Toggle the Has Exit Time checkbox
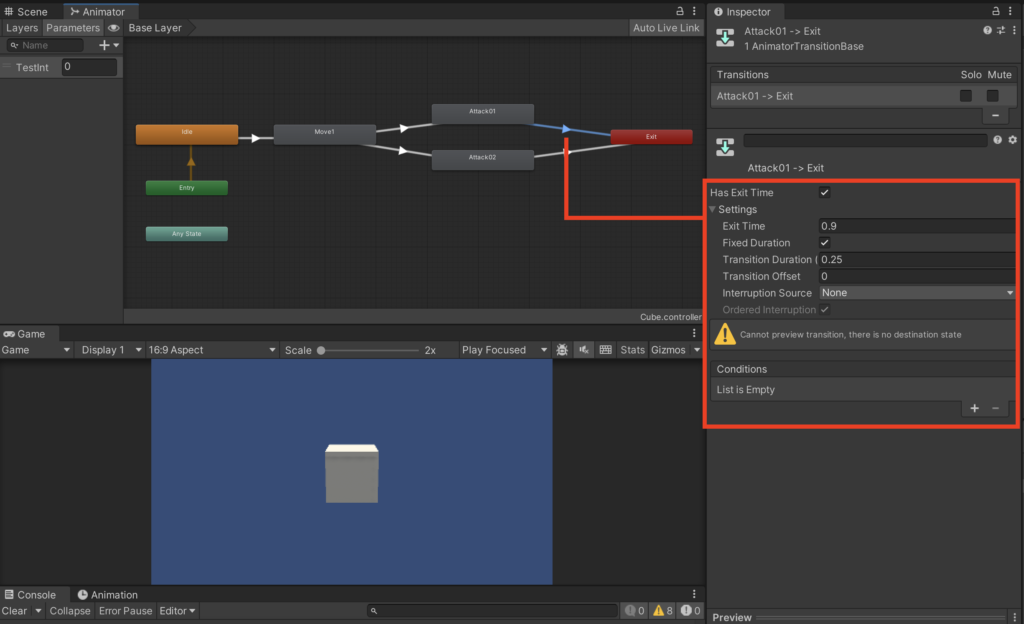Screen dimensions: 1024x624 coord(825,192)
